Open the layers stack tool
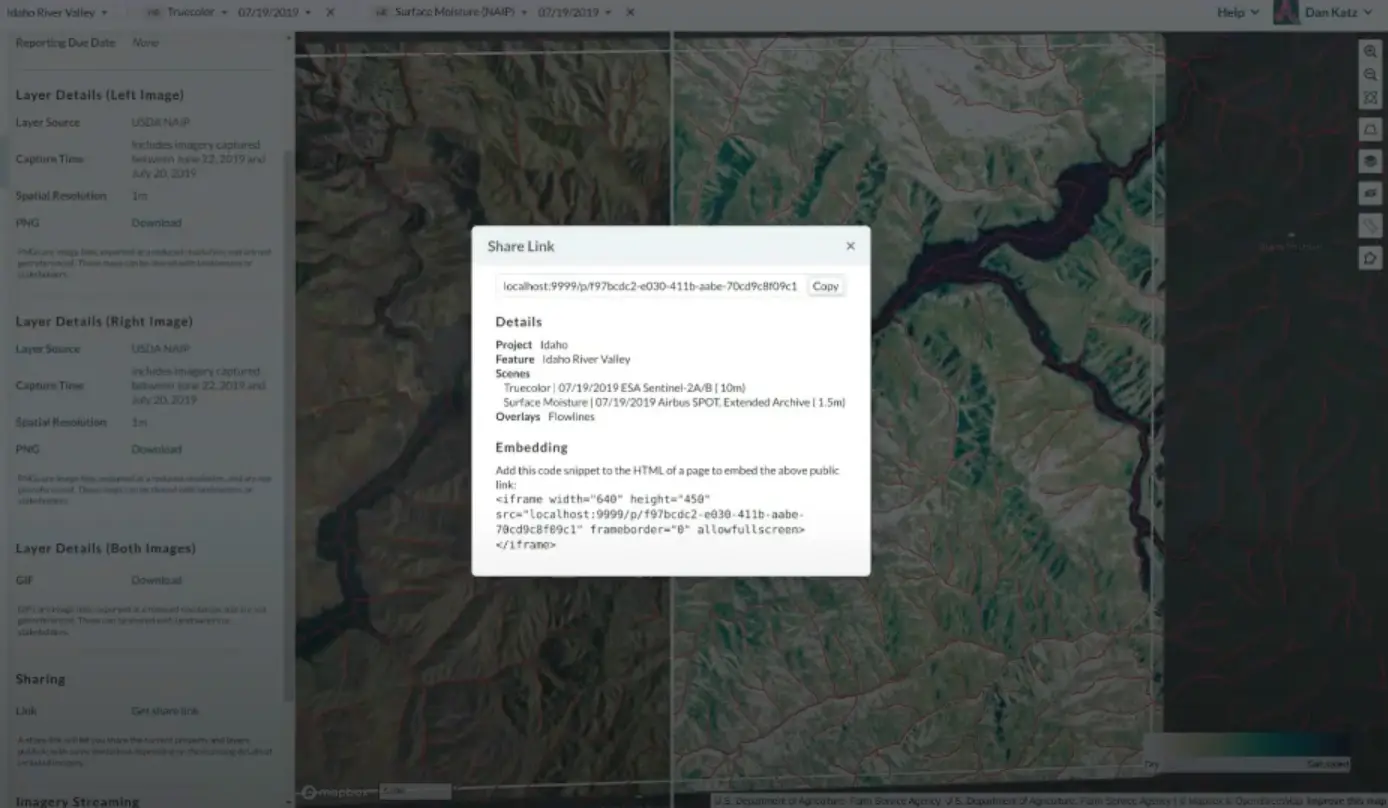 click(1370, 161)
